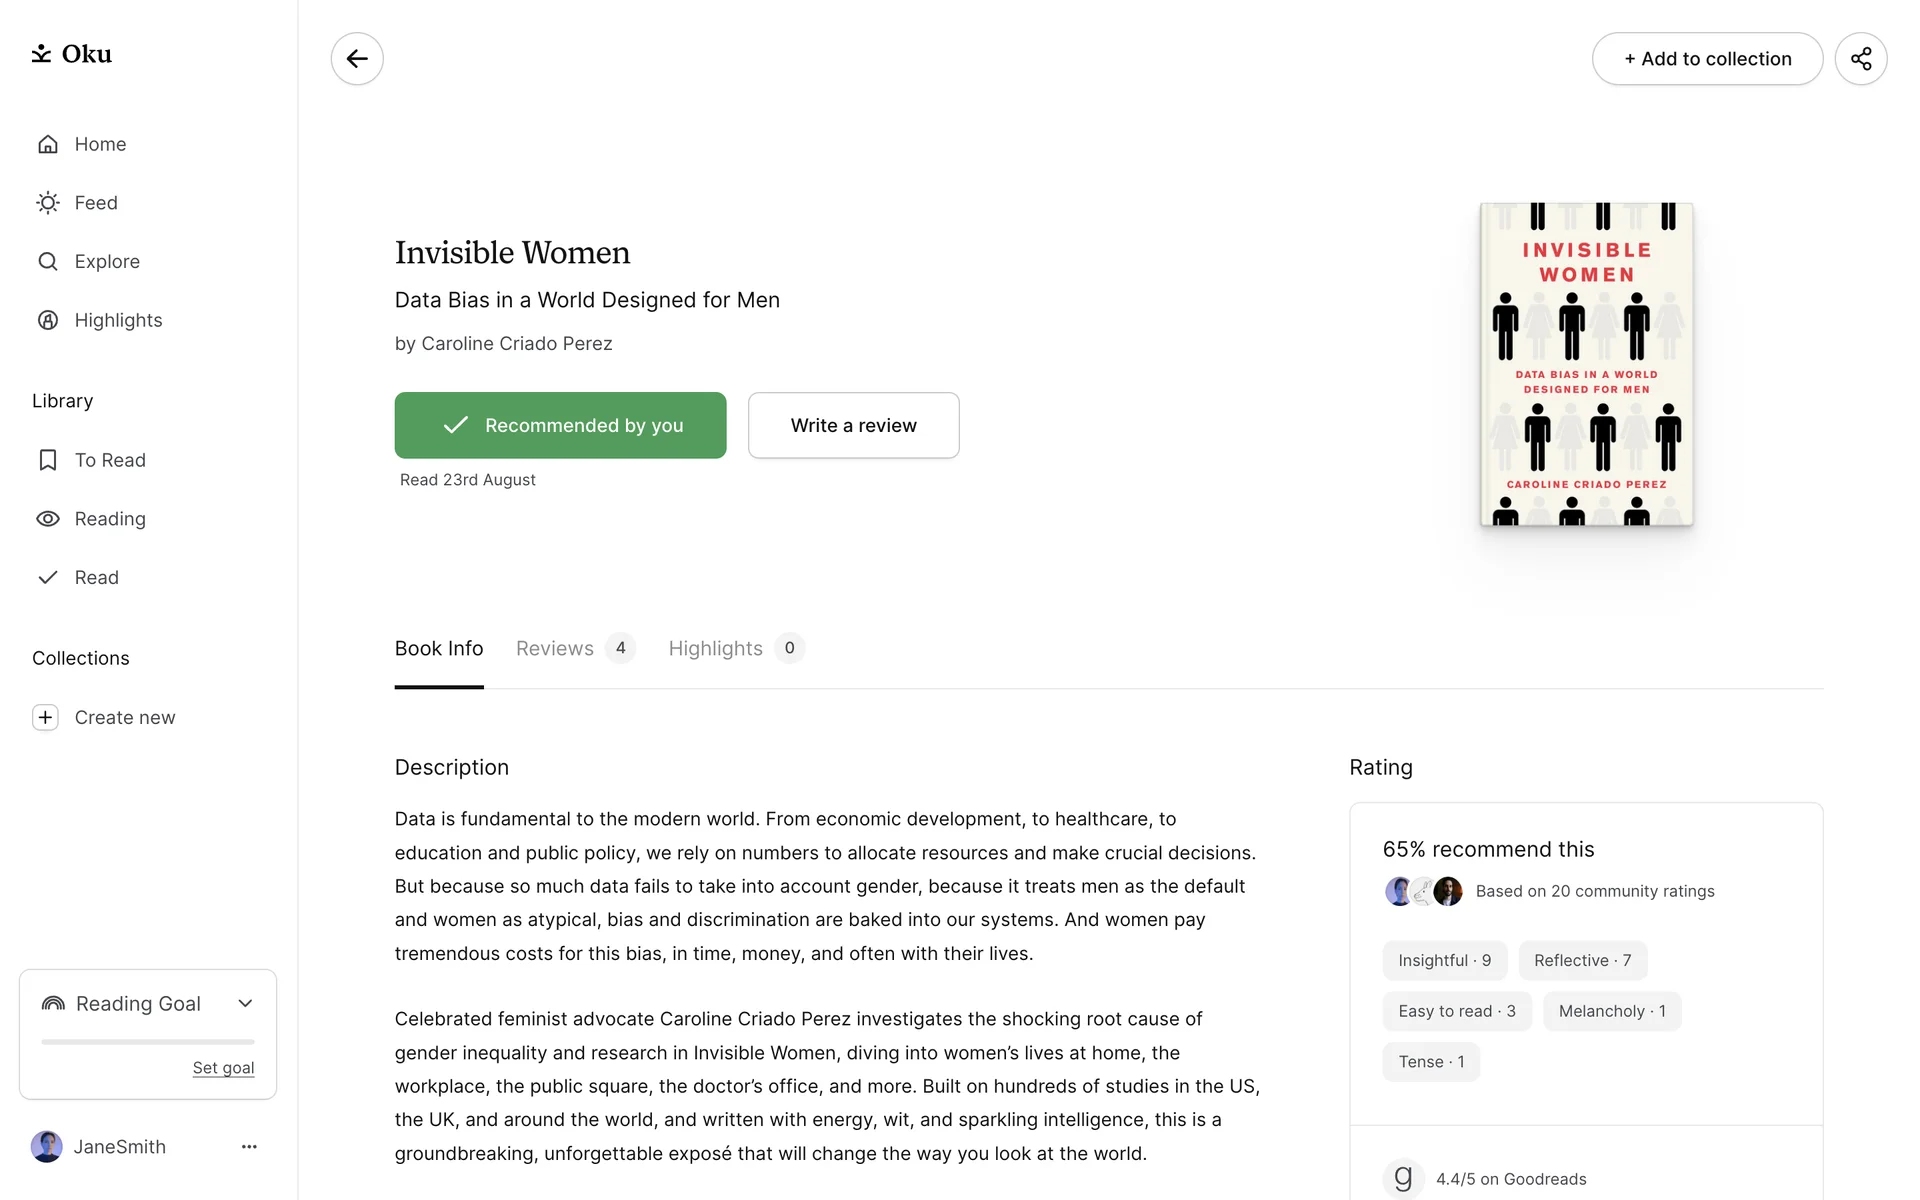
Task: Switch to the Reviews tab
Action: [x=555, y=649]
